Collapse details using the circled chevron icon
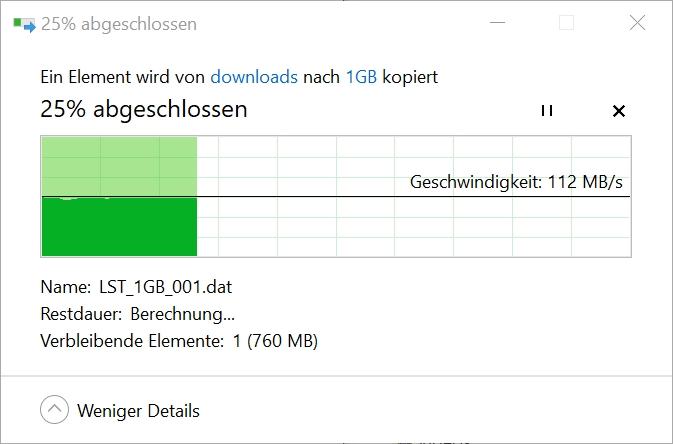 click(x=55, y=410)
